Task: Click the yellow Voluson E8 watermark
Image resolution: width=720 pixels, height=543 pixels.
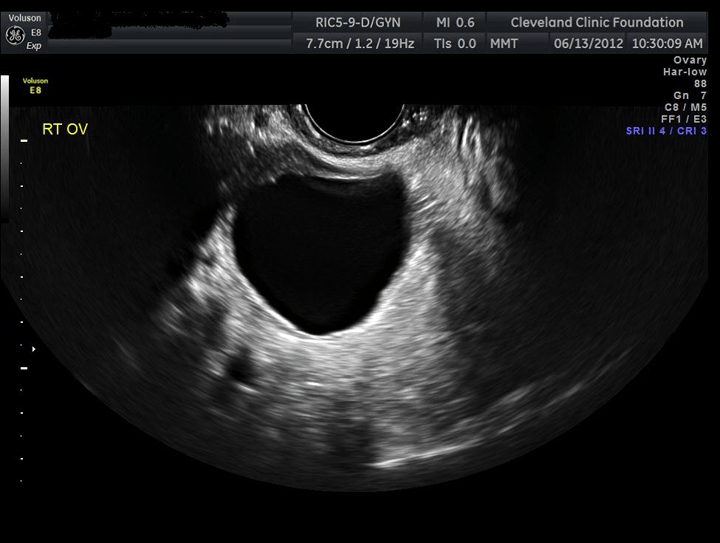Action: point(35,86)
